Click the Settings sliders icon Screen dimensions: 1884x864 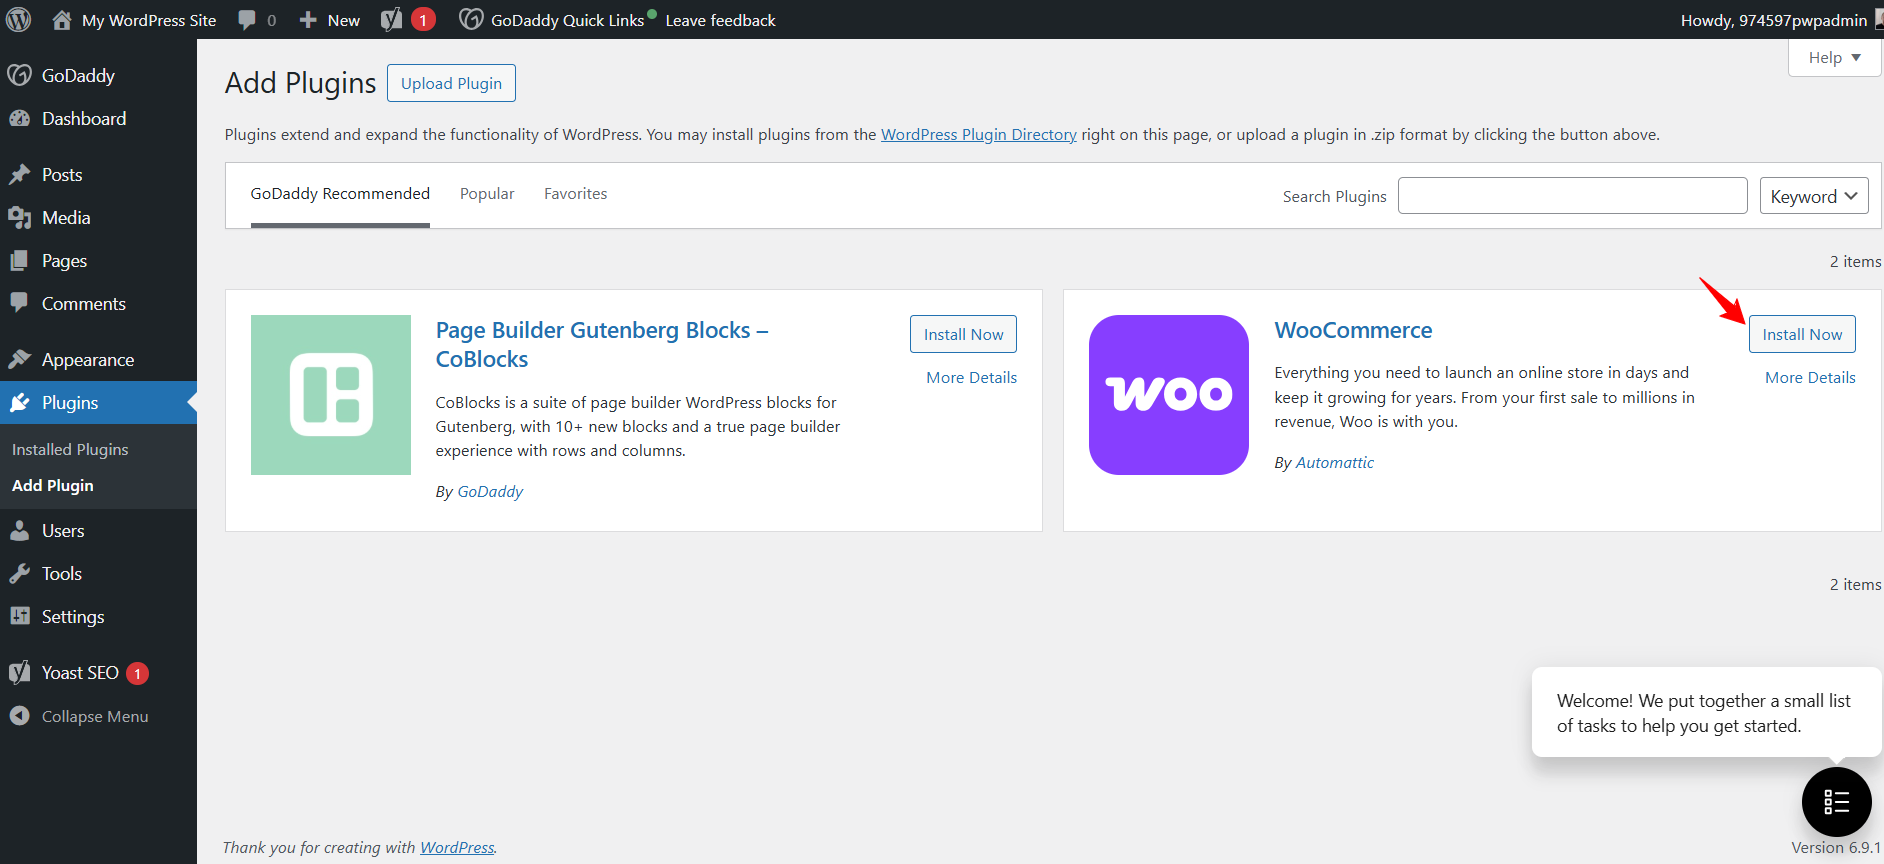coord(19,616)
